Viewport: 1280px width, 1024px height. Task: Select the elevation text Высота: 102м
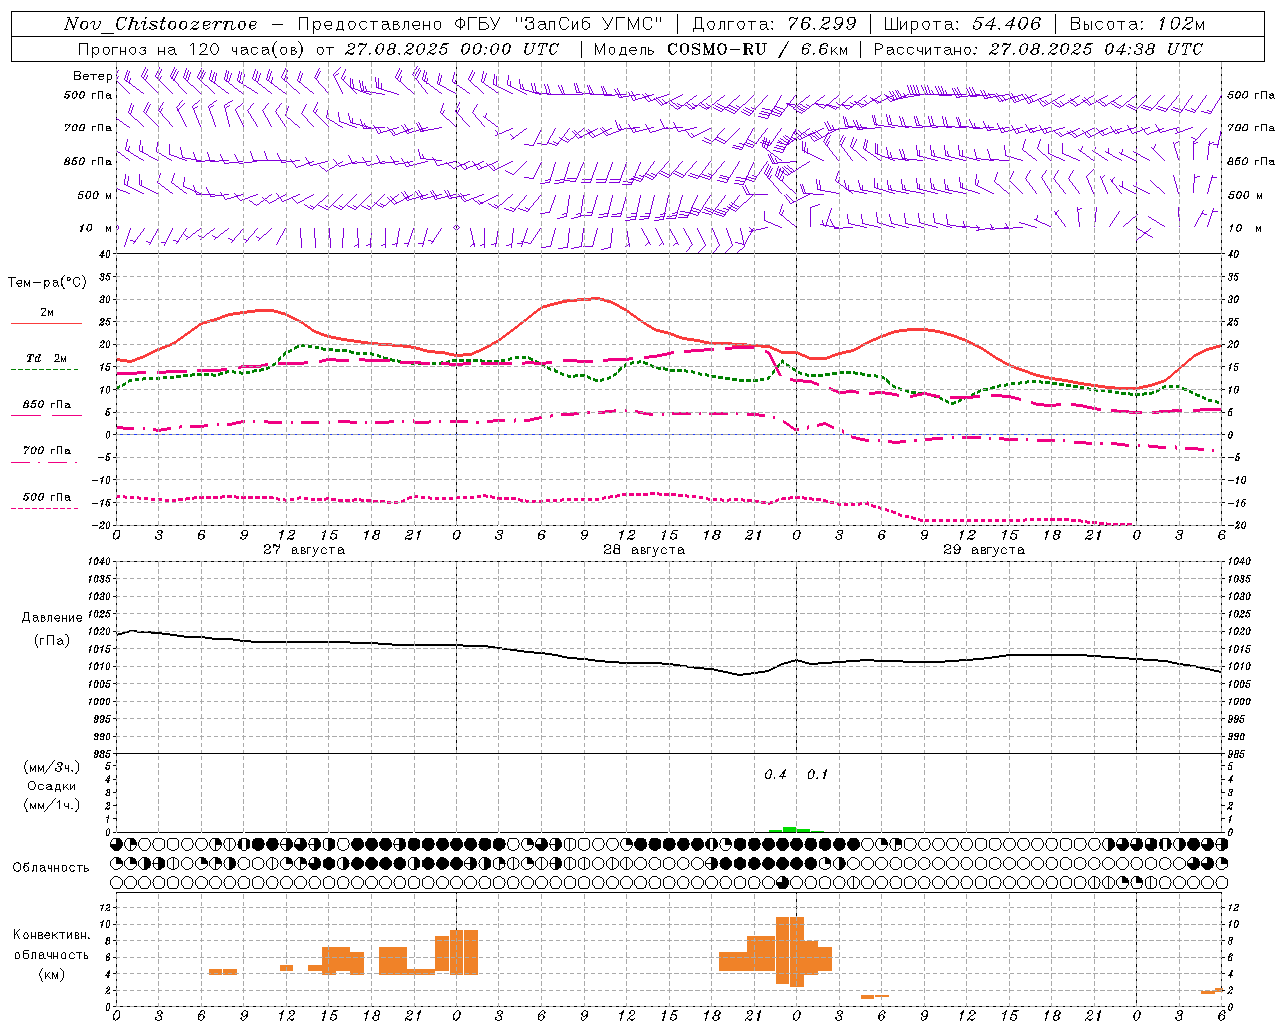click(x=1137, y=24)
